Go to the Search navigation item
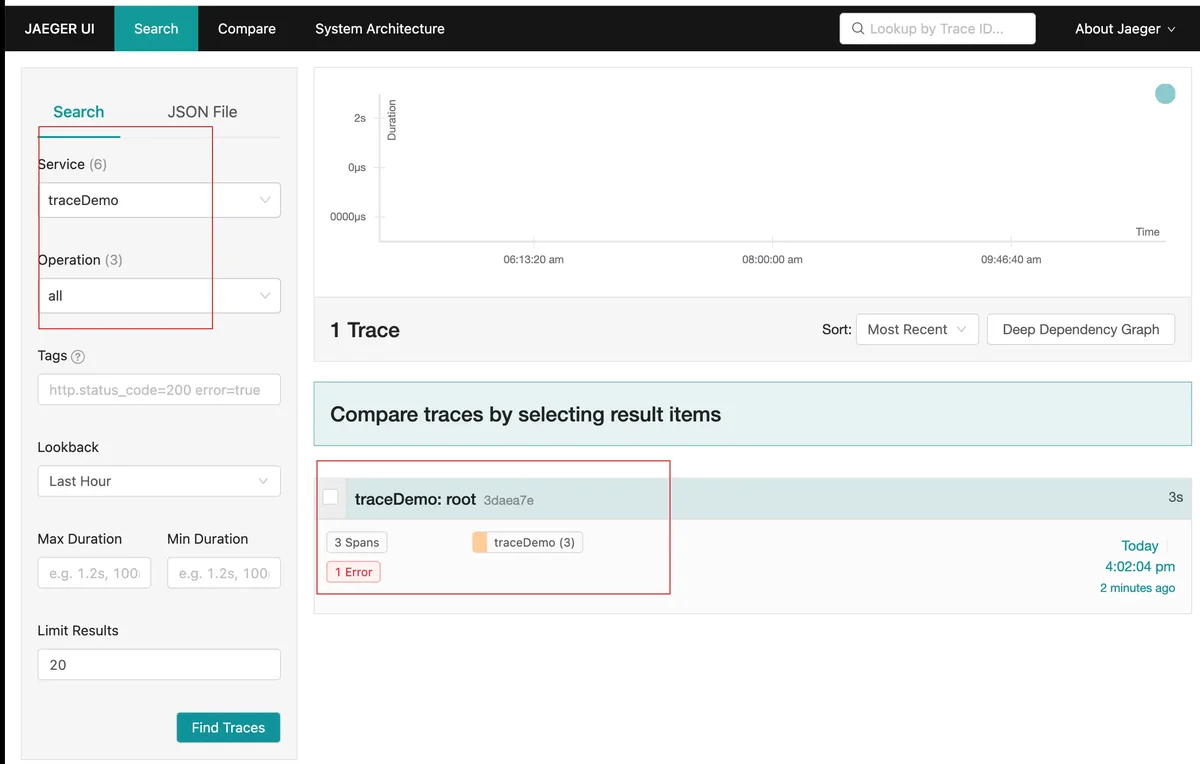Screen dimensions: 1200x764 156,28
